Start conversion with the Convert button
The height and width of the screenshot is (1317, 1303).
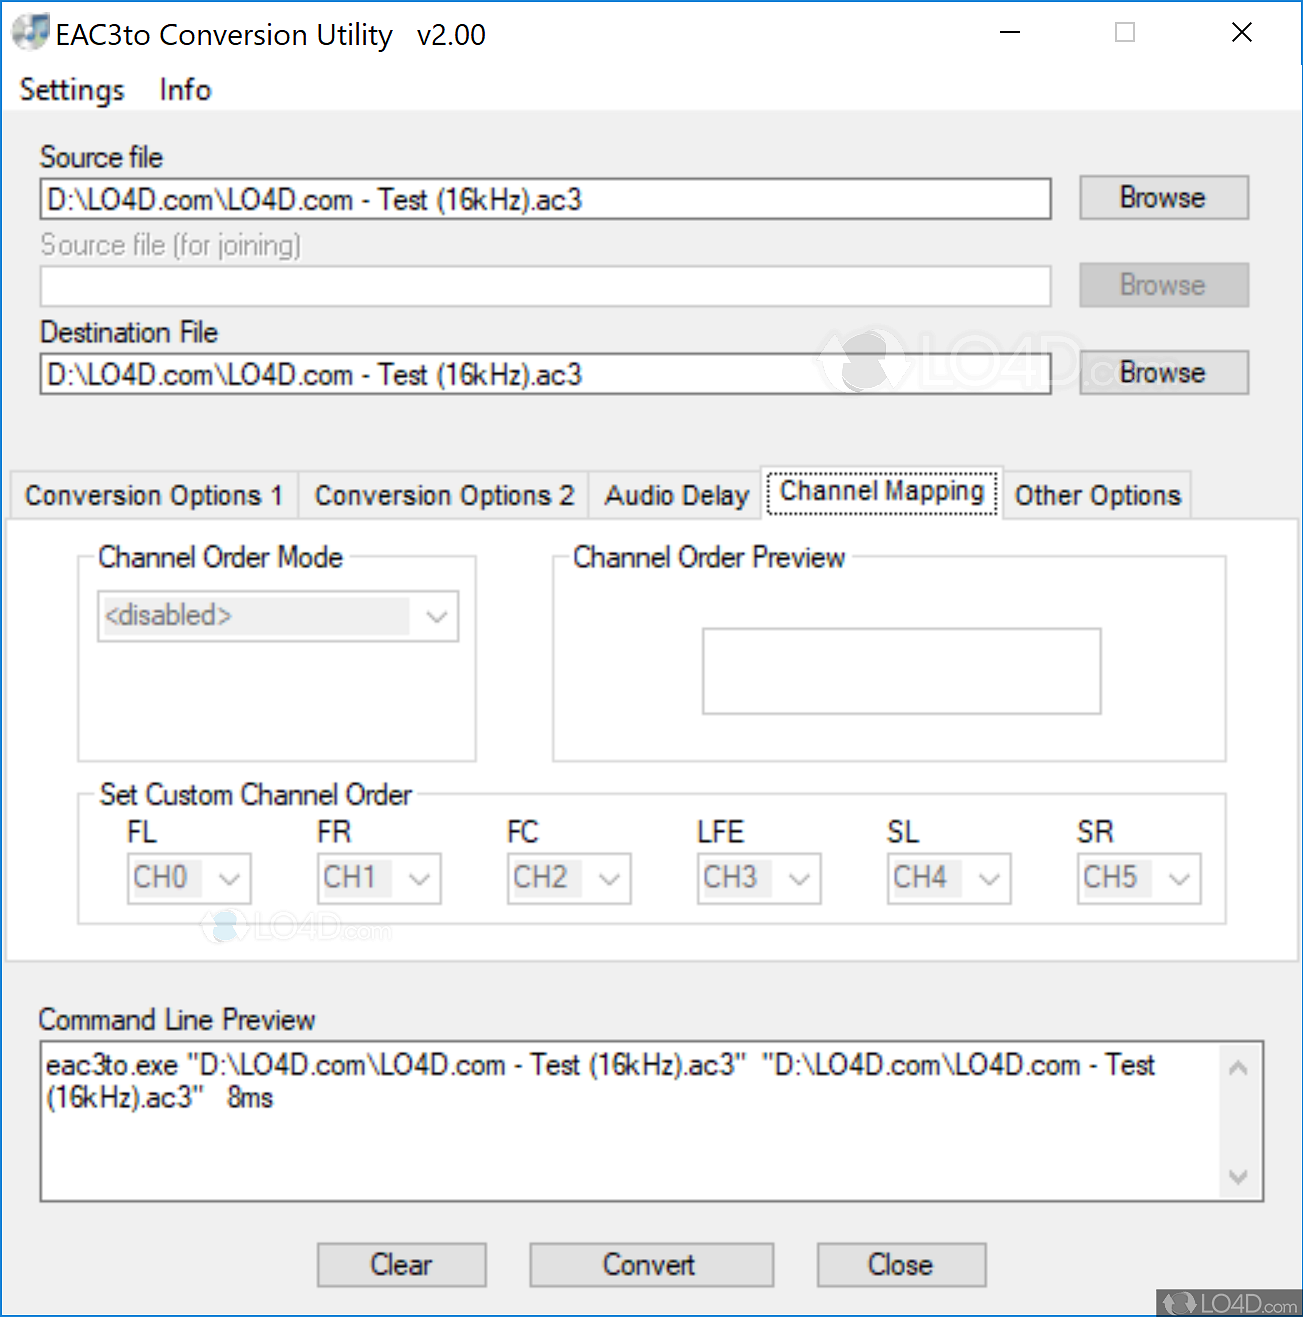651,1265
